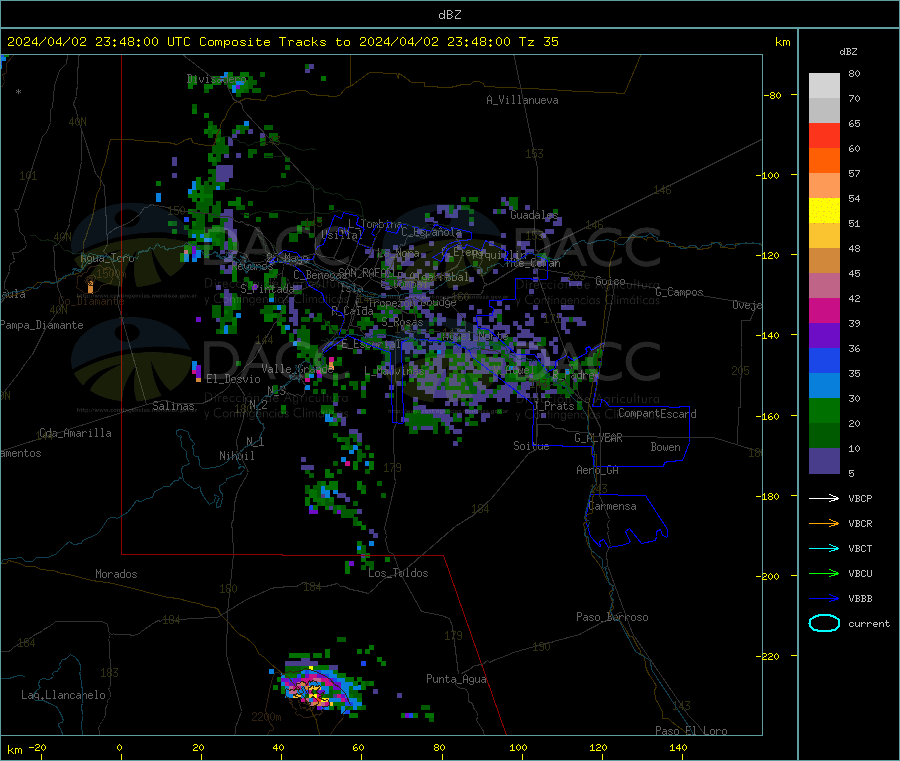Click the 'Pampa_Diamante' map label
The image size is (900, 761).
click(x=41, y=325)
